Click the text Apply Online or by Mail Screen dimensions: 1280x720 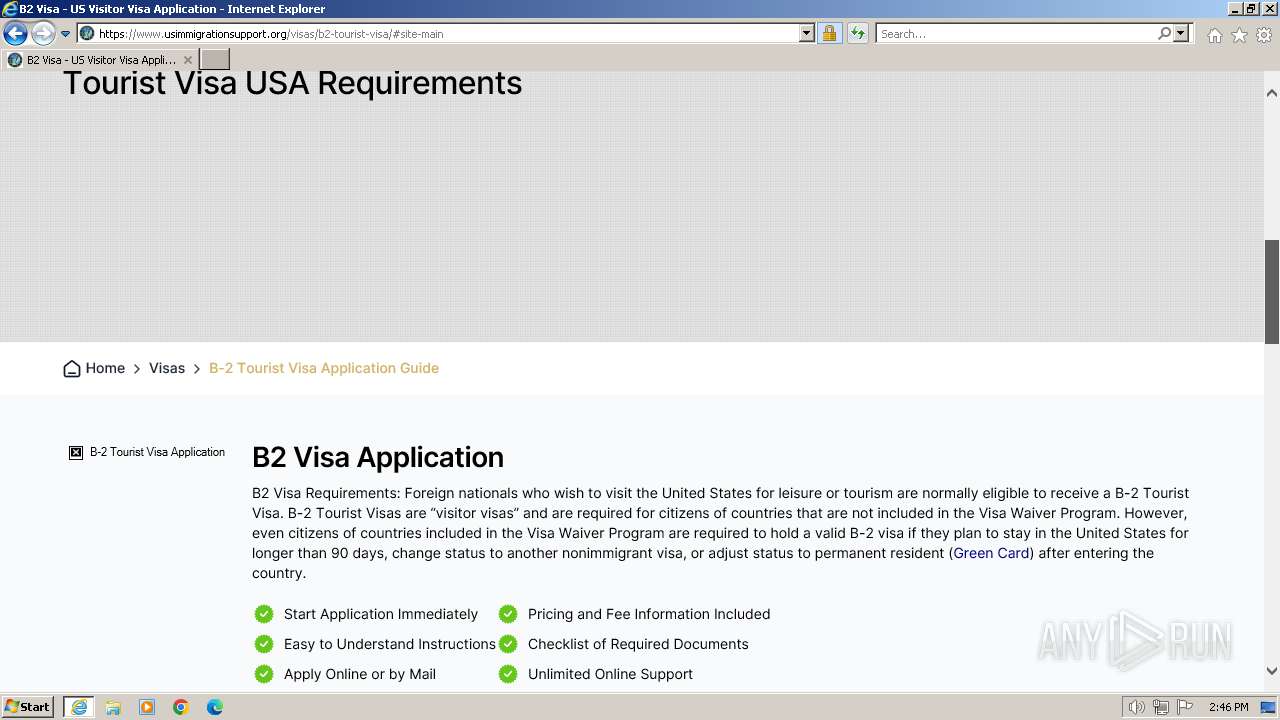(x=360, y=674)
